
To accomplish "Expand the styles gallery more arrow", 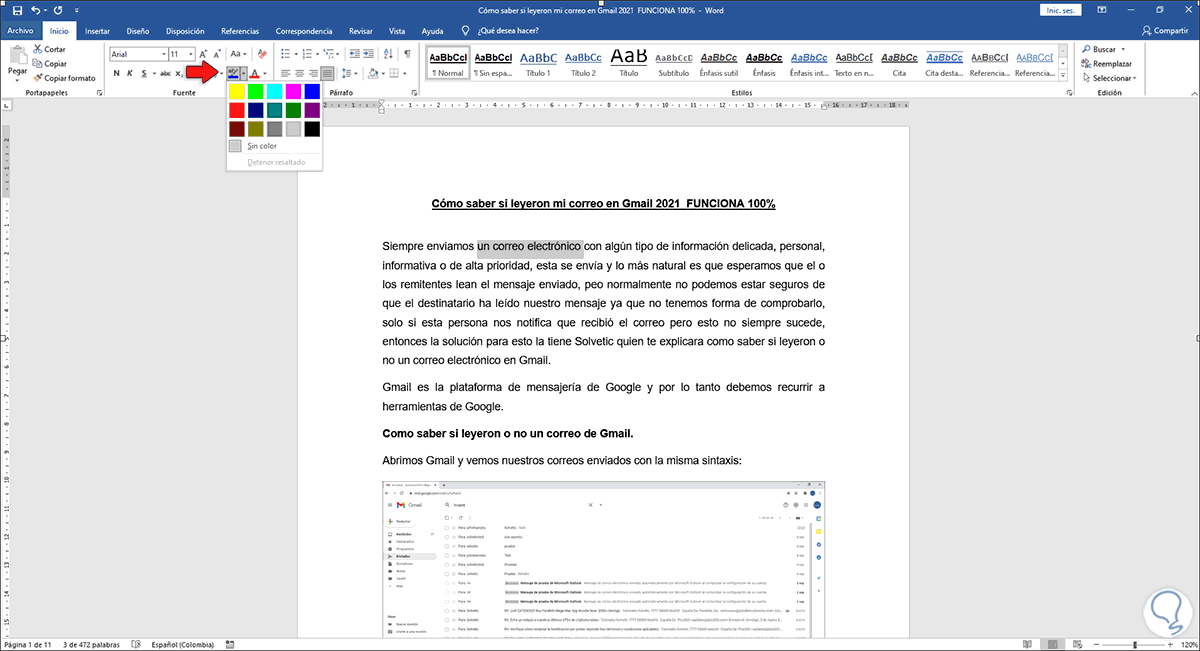I will click(x=1062, y=75).
